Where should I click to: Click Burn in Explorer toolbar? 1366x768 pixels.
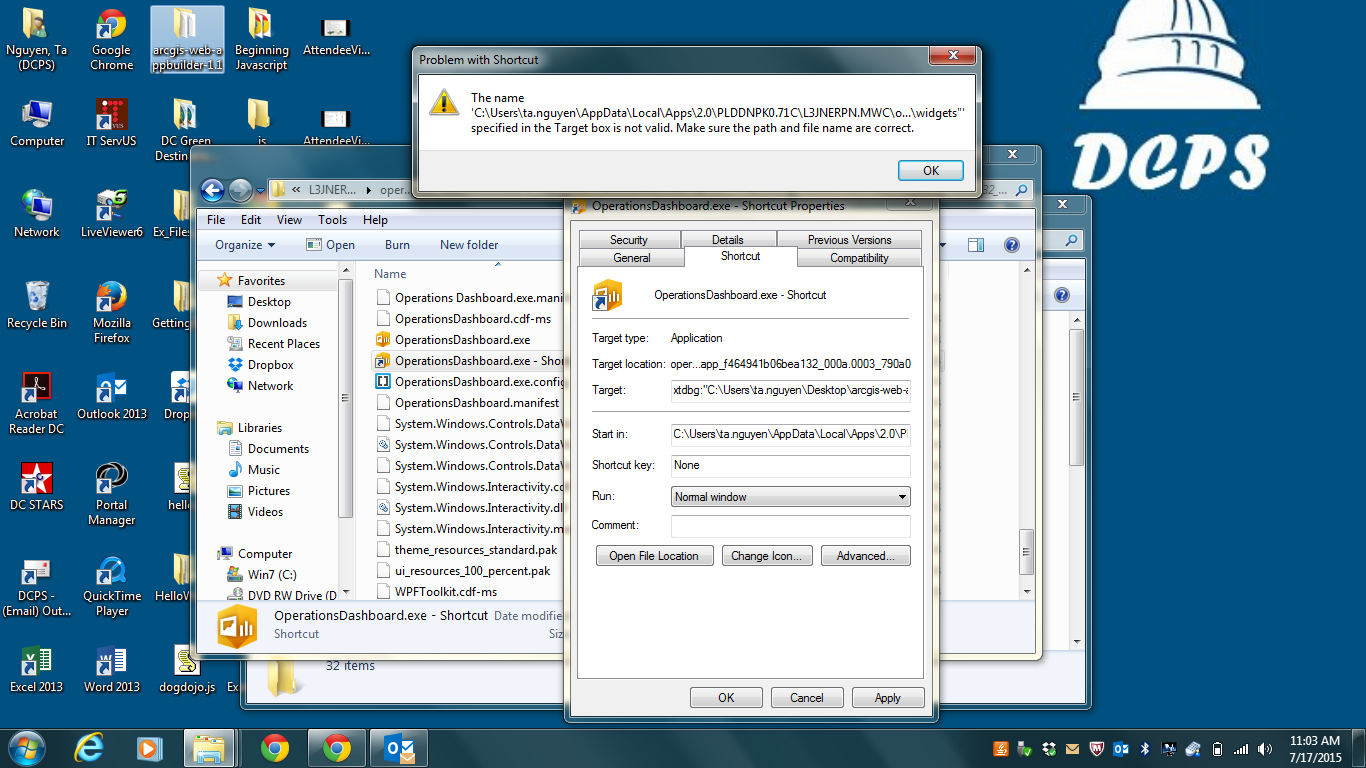coord(397,245)
